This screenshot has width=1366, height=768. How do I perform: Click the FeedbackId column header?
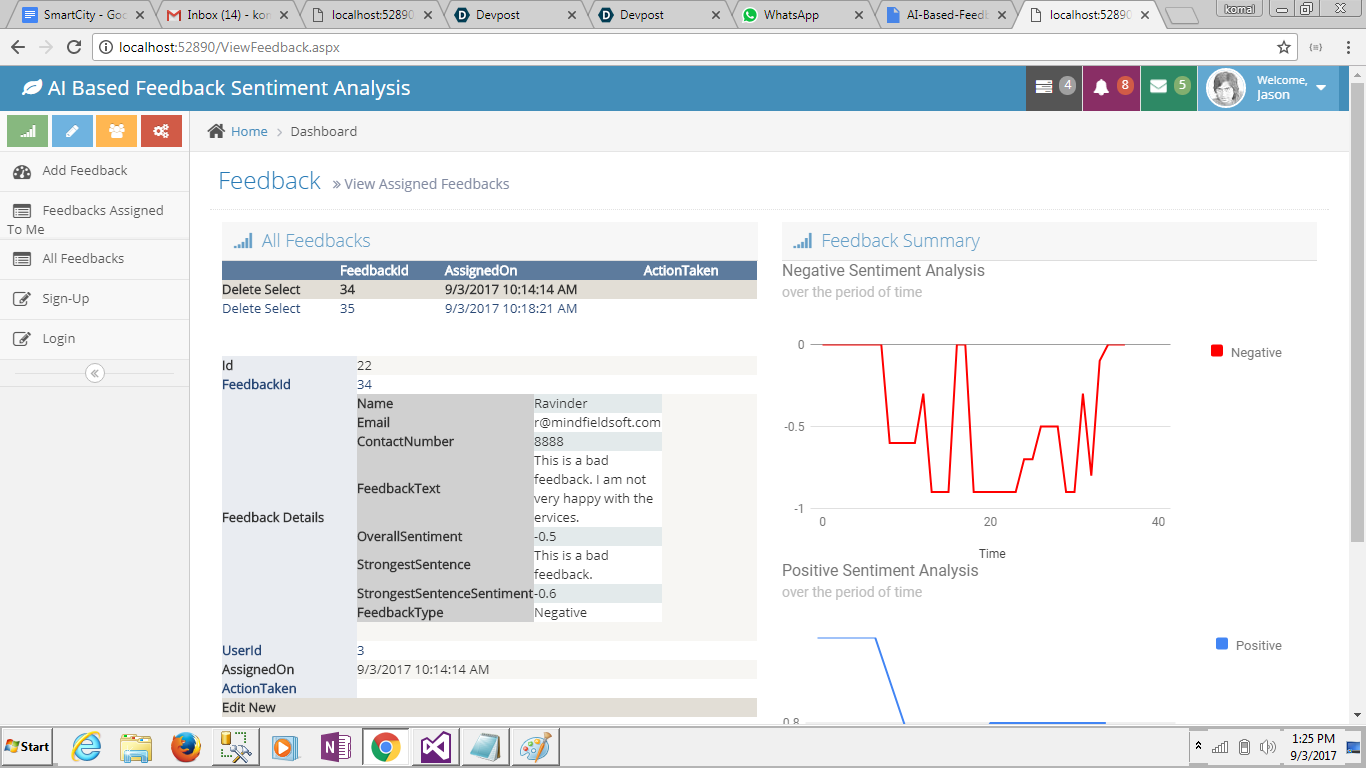click(374, 271)
